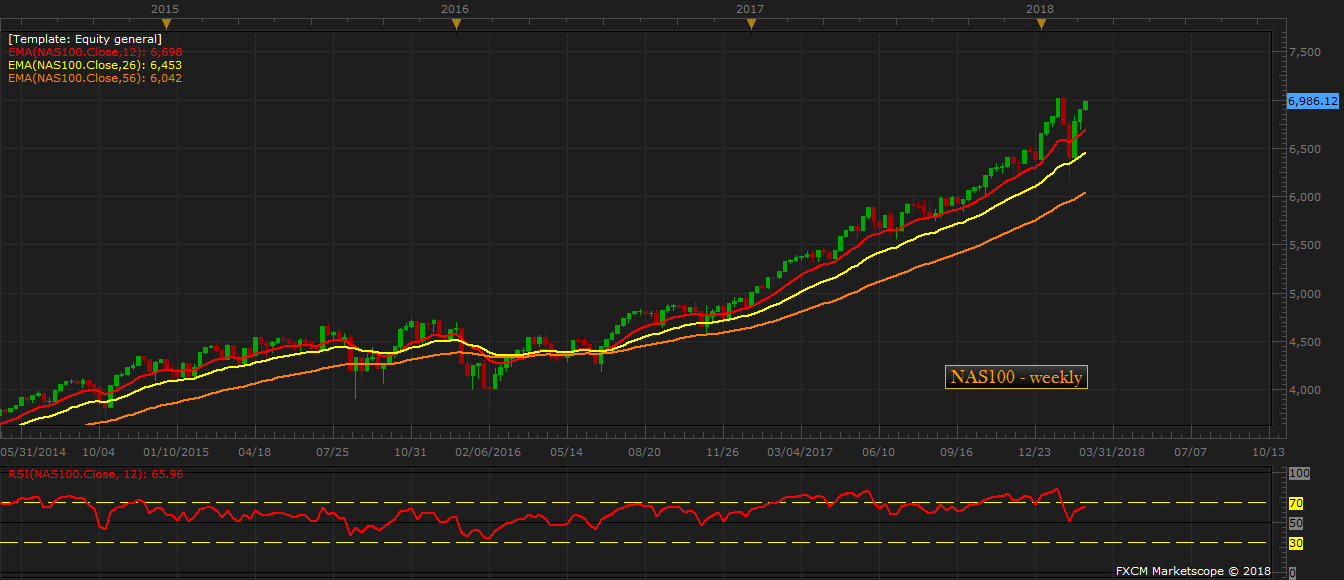Click the 04/18 date axis label
This screenshot has height=580, width=1344.
255,452
